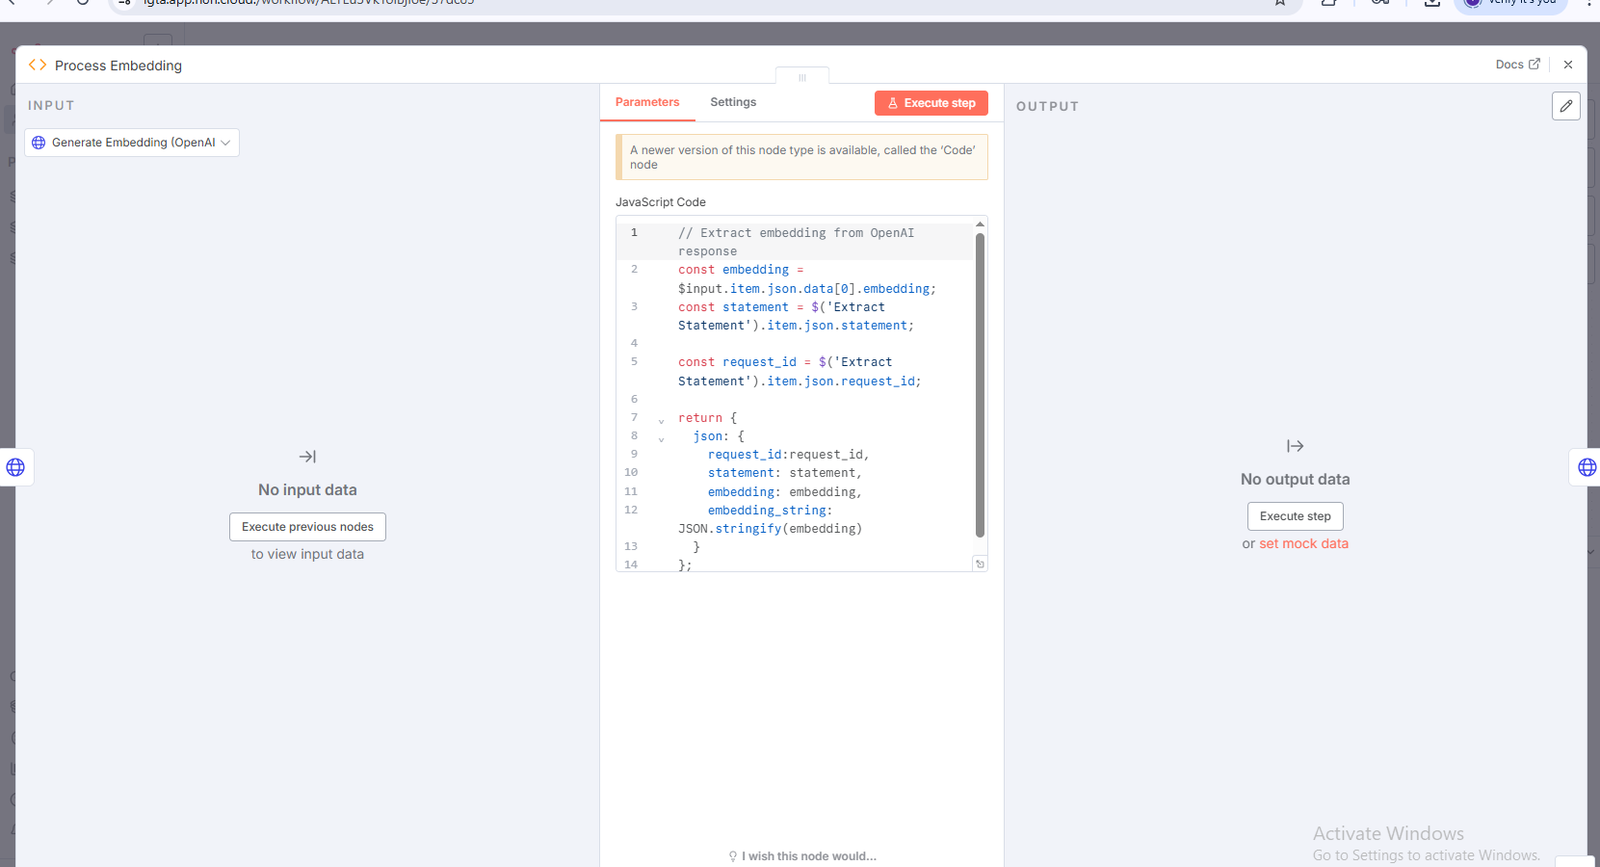Click the globe icon on left edge
This screenshot has width=1600, height=867.
click(x=16, y=467)
